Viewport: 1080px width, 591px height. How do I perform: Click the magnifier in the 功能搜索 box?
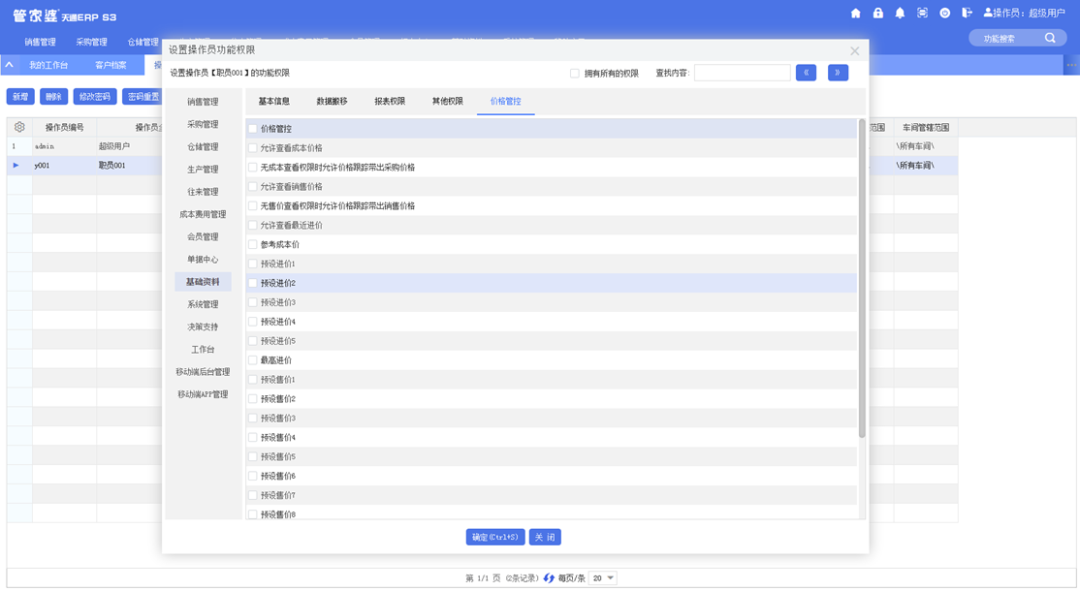click(1050, 38)
